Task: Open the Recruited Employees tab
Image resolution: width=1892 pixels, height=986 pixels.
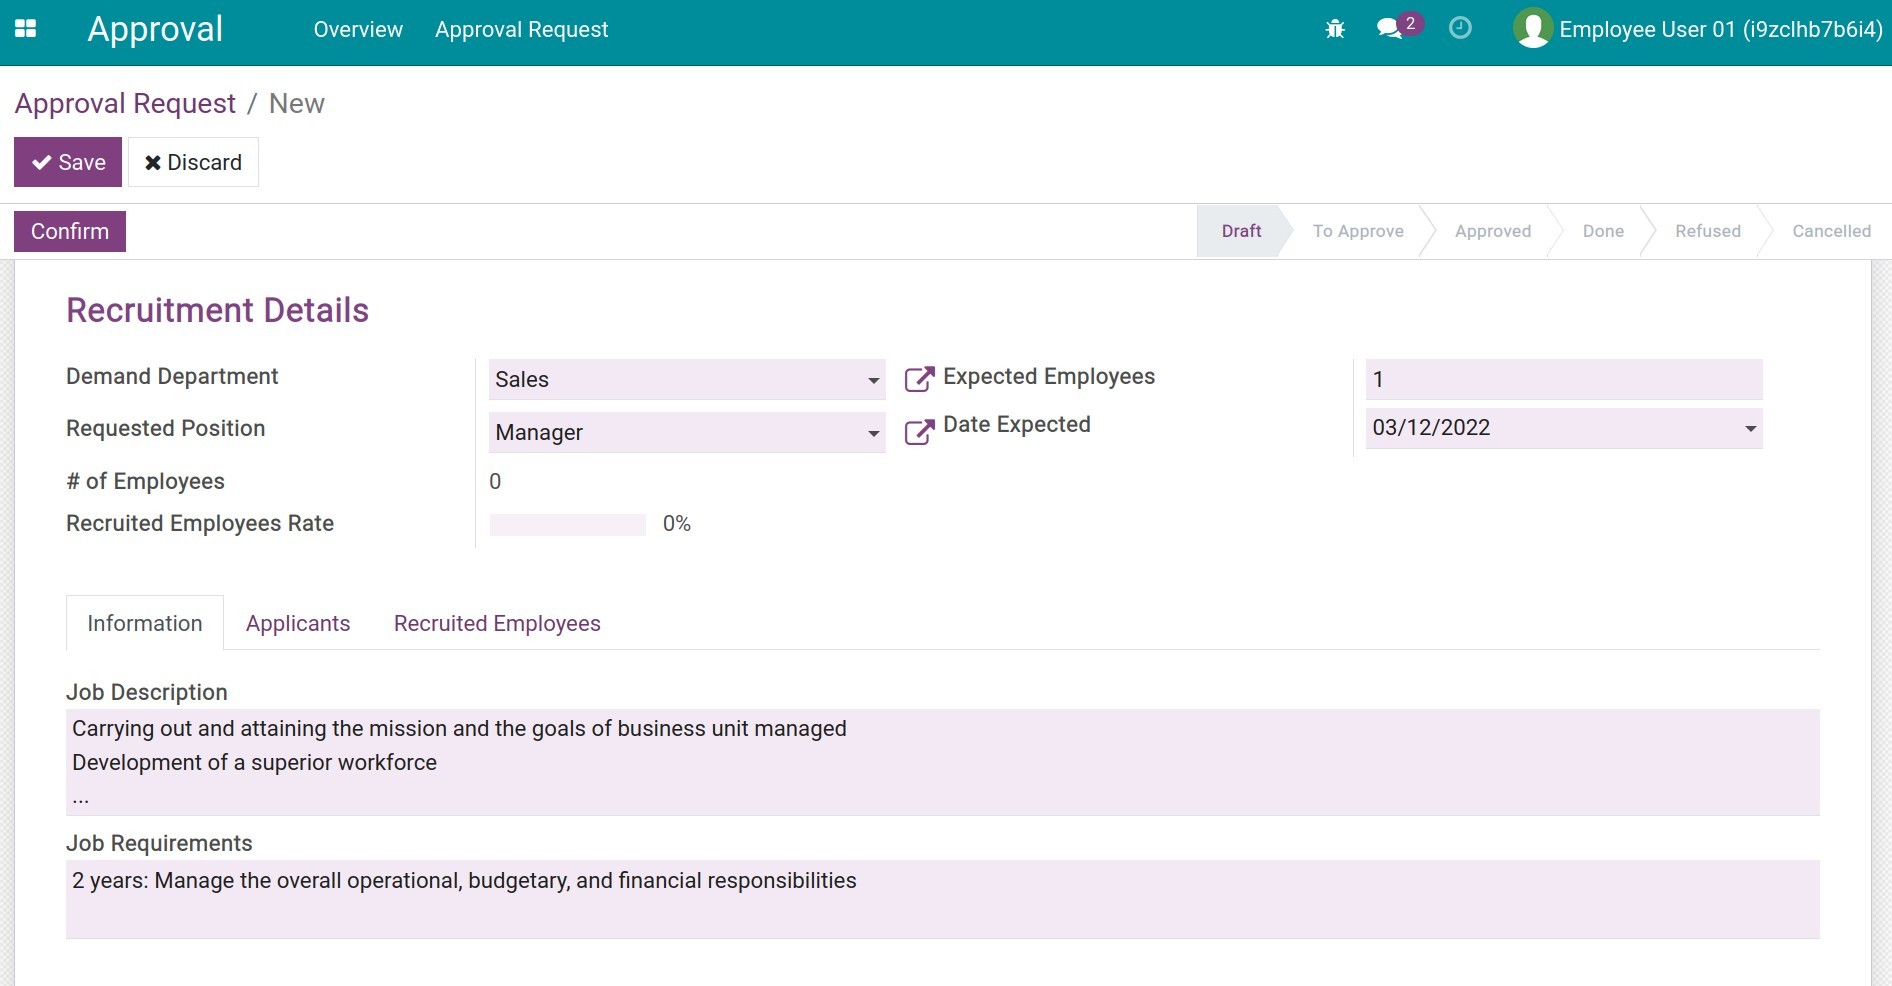Action: (495, 623)
